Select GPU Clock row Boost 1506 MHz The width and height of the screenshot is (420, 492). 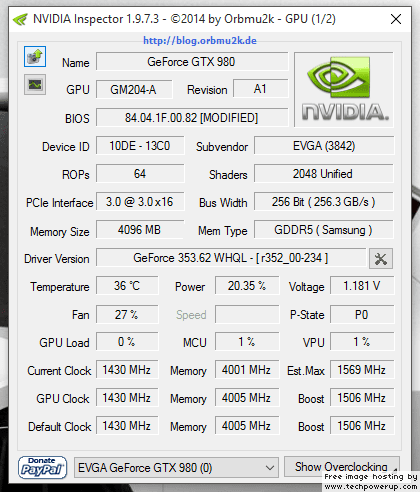[362, 398]
